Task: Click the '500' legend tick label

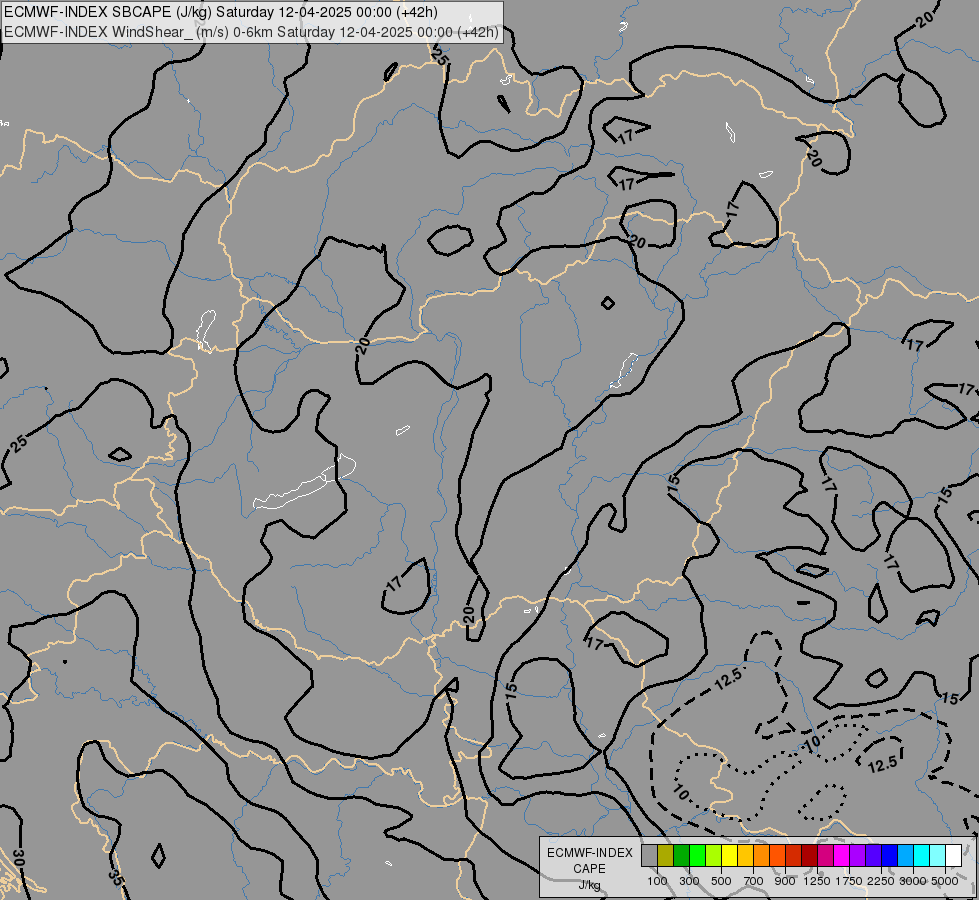Action: 721,881
